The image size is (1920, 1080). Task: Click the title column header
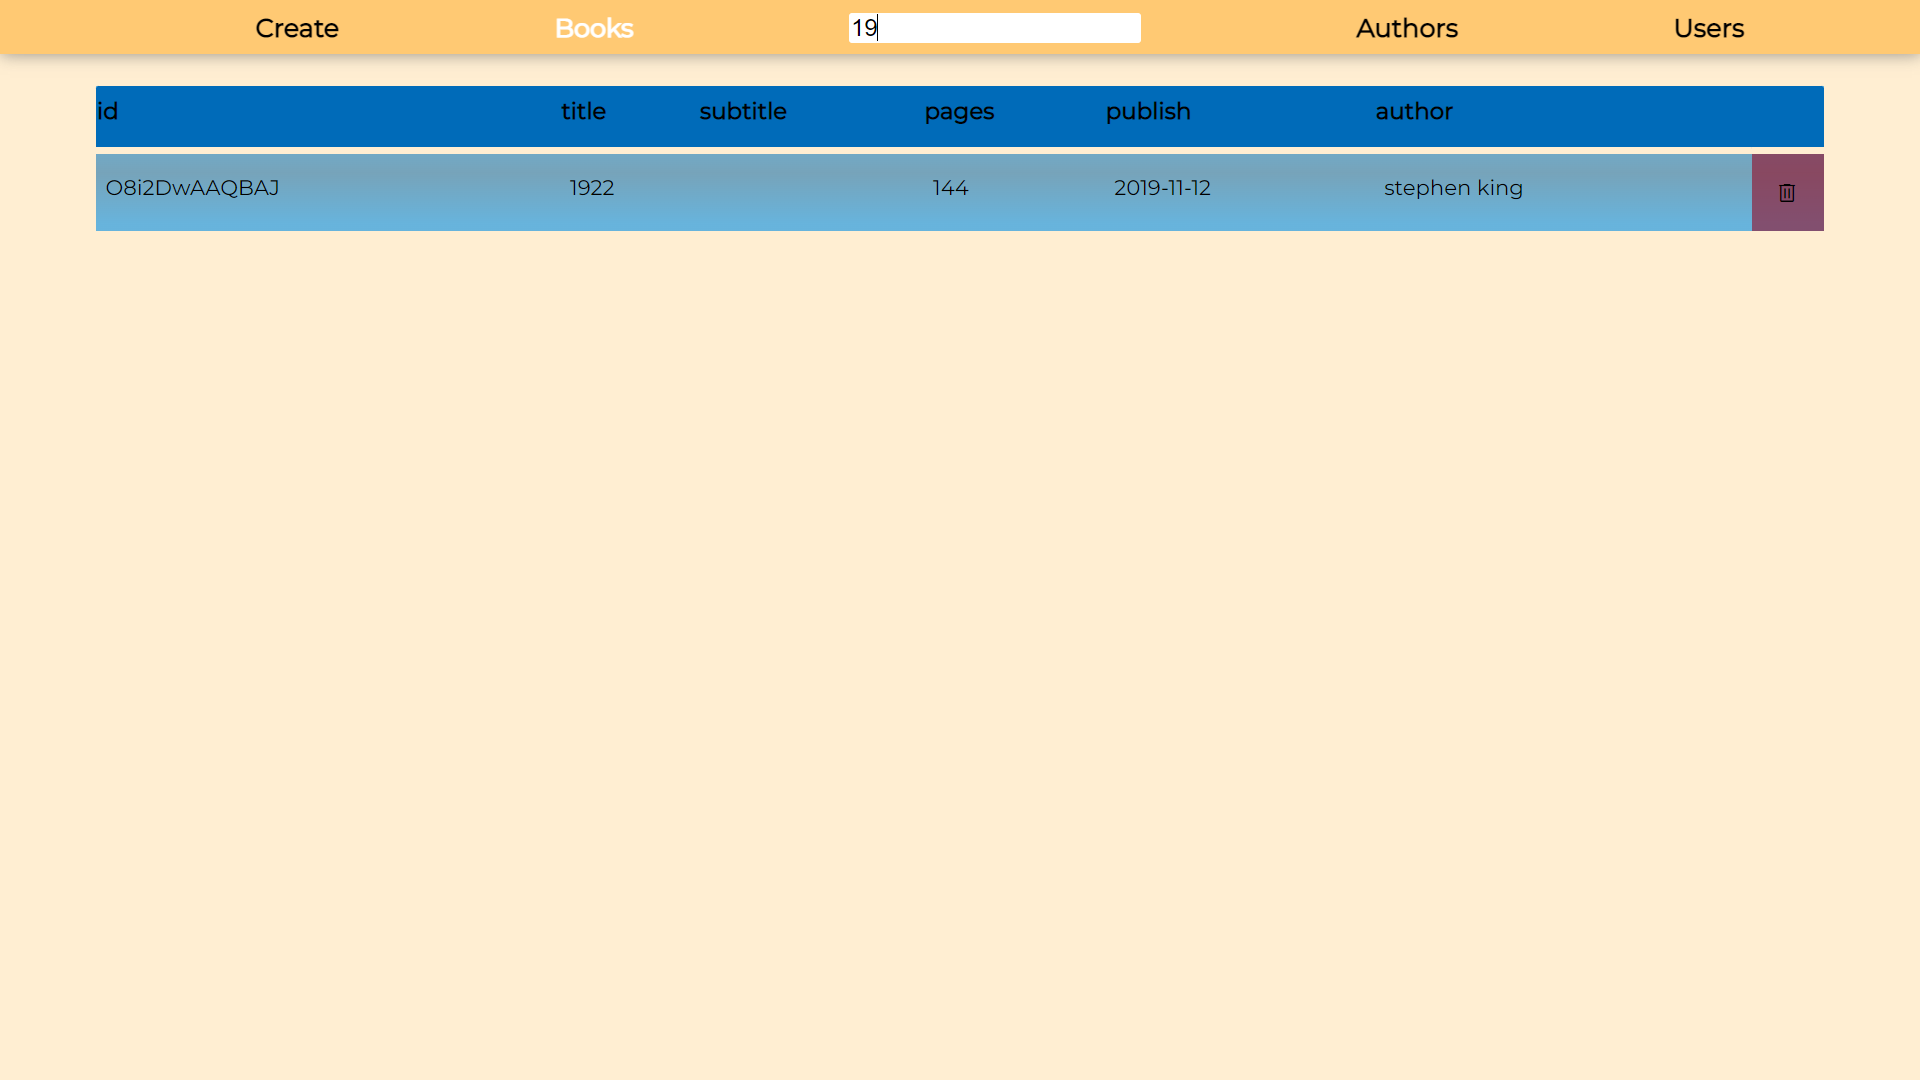click(x=583, y=111)
